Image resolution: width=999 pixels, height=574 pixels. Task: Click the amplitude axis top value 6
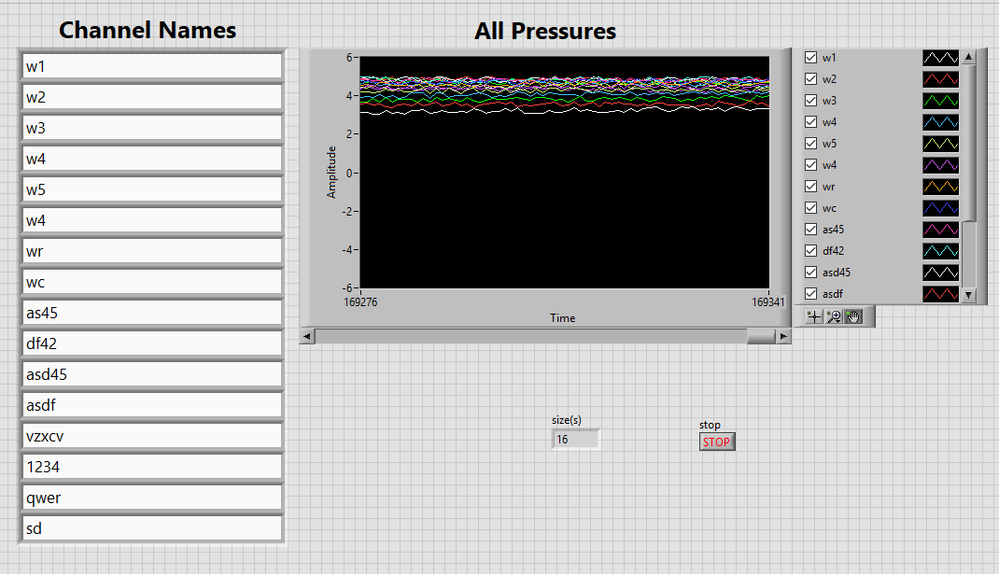click(349, 57)
